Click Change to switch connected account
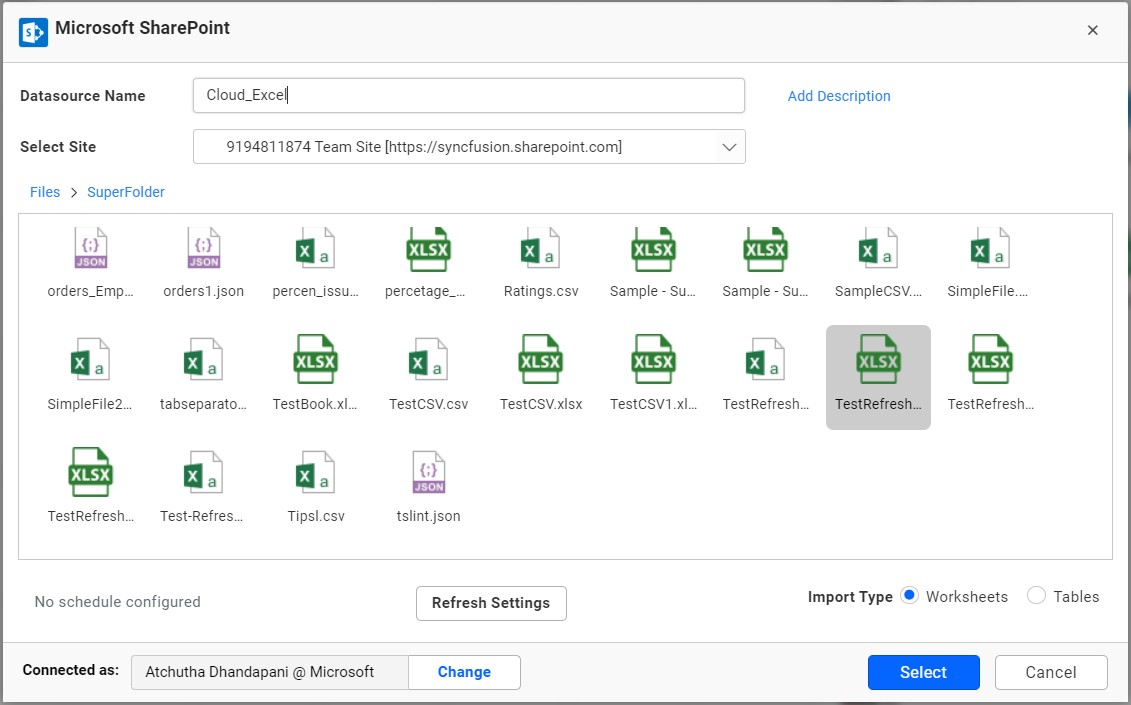Image resolution: width=1131 pixels, height=705 pixels. pos(465,672)
